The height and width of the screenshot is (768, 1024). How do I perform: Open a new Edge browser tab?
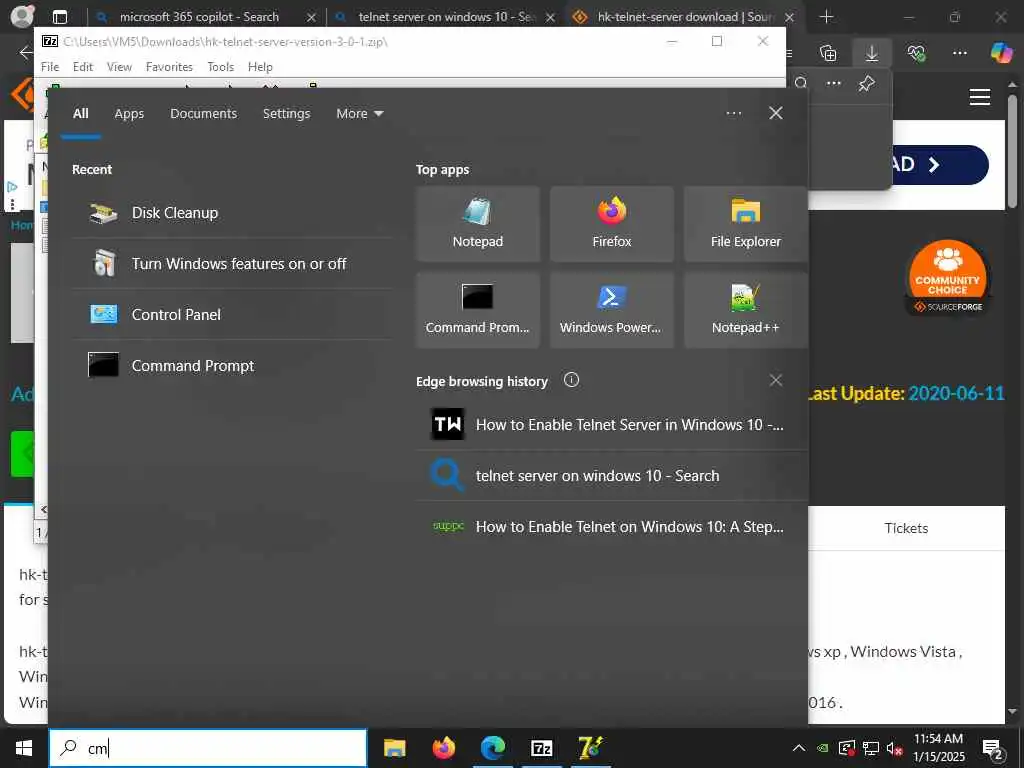click(827, 17)
